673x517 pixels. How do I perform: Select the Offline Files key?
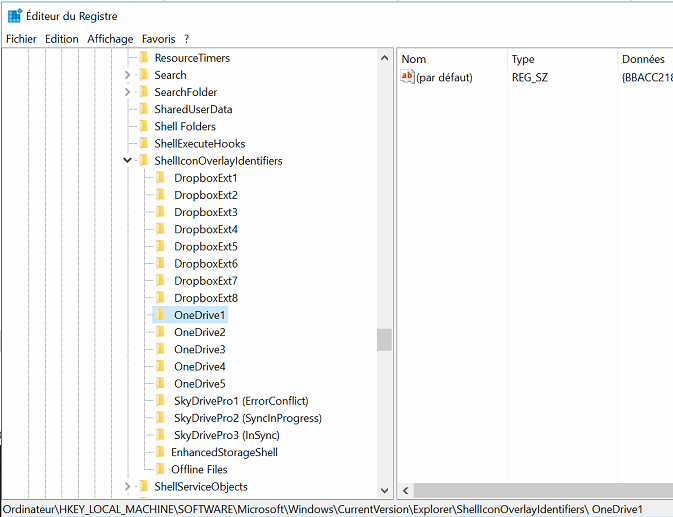[199, 470]
